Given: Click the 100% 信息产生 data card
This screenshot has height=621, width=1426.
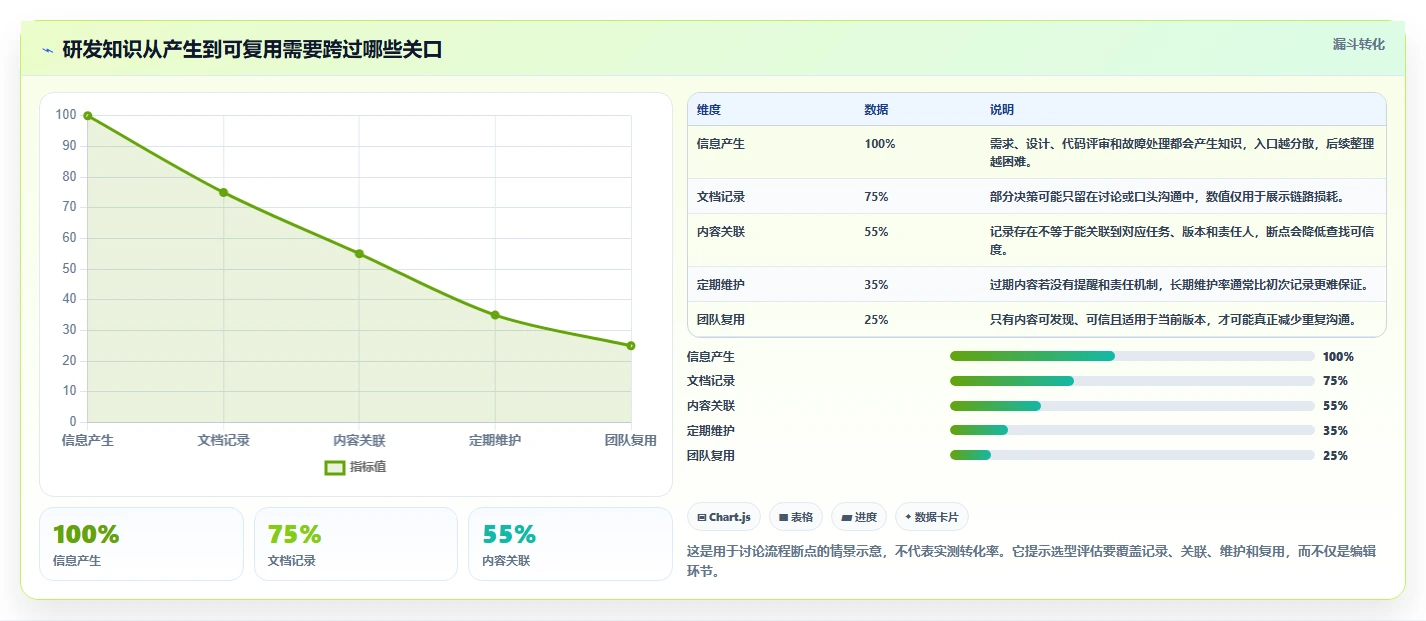Looking at the screenshot, I should [x=141, y=544].
